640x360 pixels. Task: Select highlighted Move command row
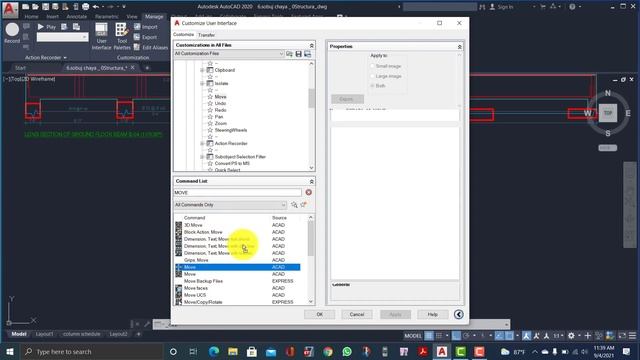pos(238,267)
